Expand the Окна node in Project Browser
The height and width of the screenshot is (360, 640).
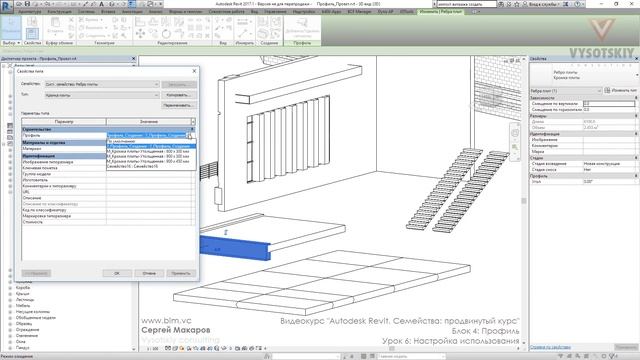click(x=10, y=342)
